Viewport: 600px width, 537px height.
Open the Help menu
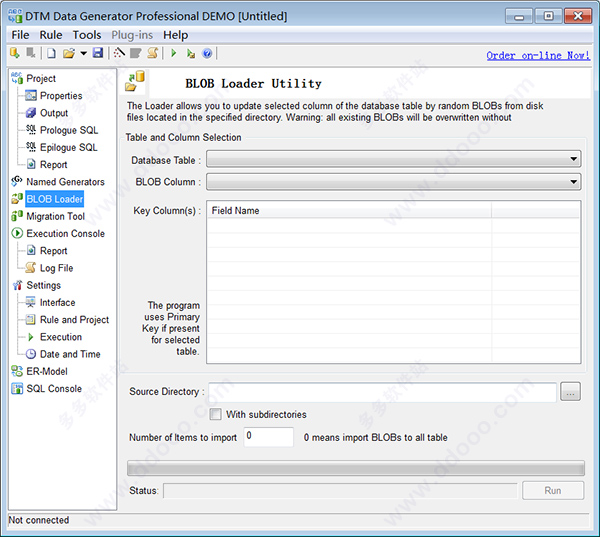176,35
